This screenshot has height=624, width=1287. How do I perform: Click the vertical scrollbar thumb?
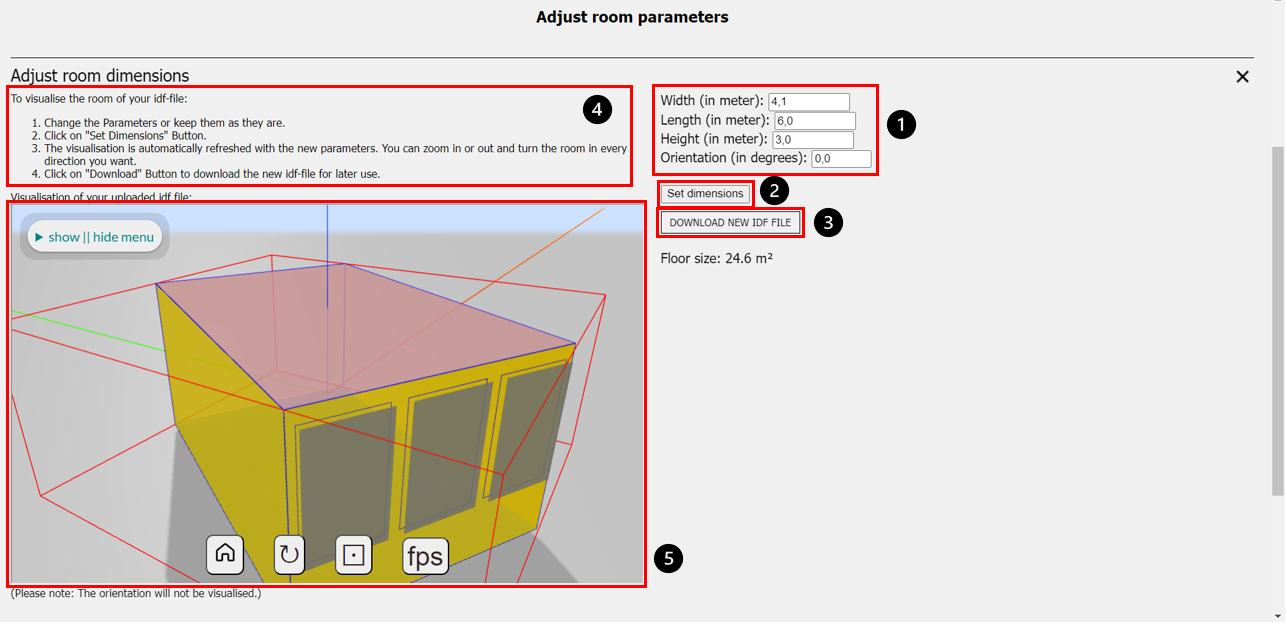(1277, 320)
